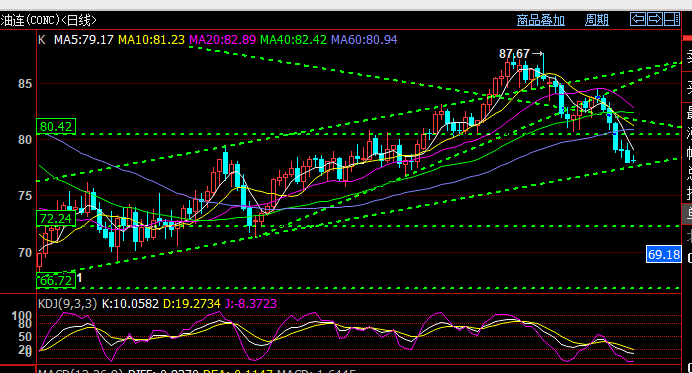Click the 50 level on KDJ axis
This screenshot has height=373, width=692.
pyautogui.click(x=25, y=337)
